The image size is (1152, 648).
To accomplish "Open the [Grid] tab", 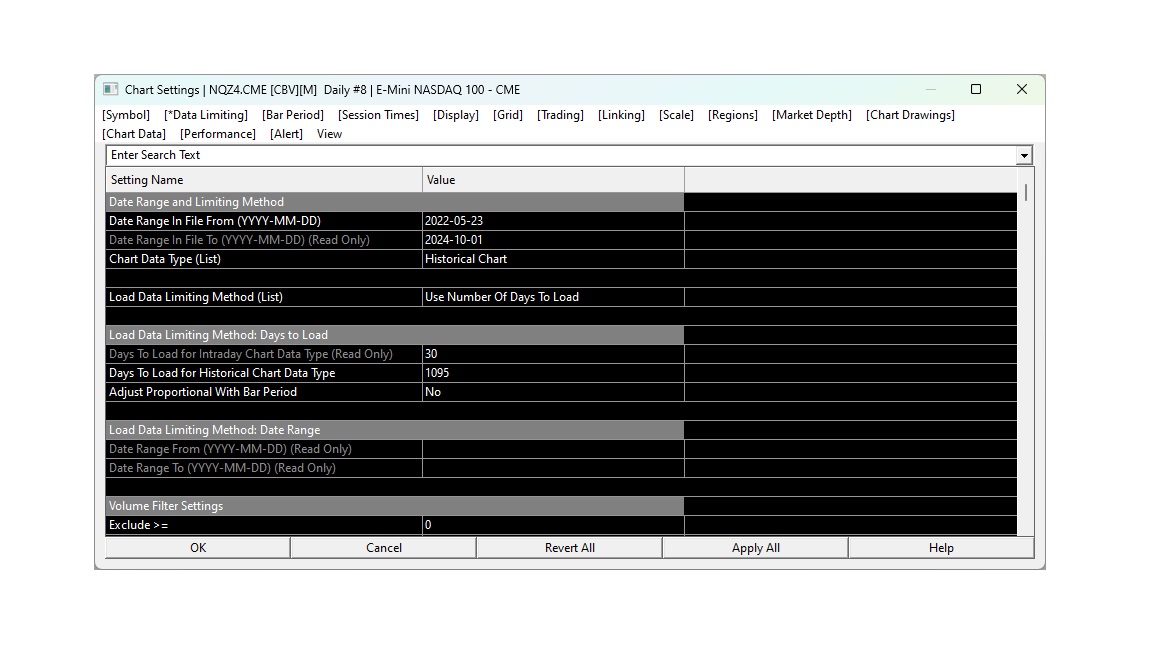I will point(508,115).
